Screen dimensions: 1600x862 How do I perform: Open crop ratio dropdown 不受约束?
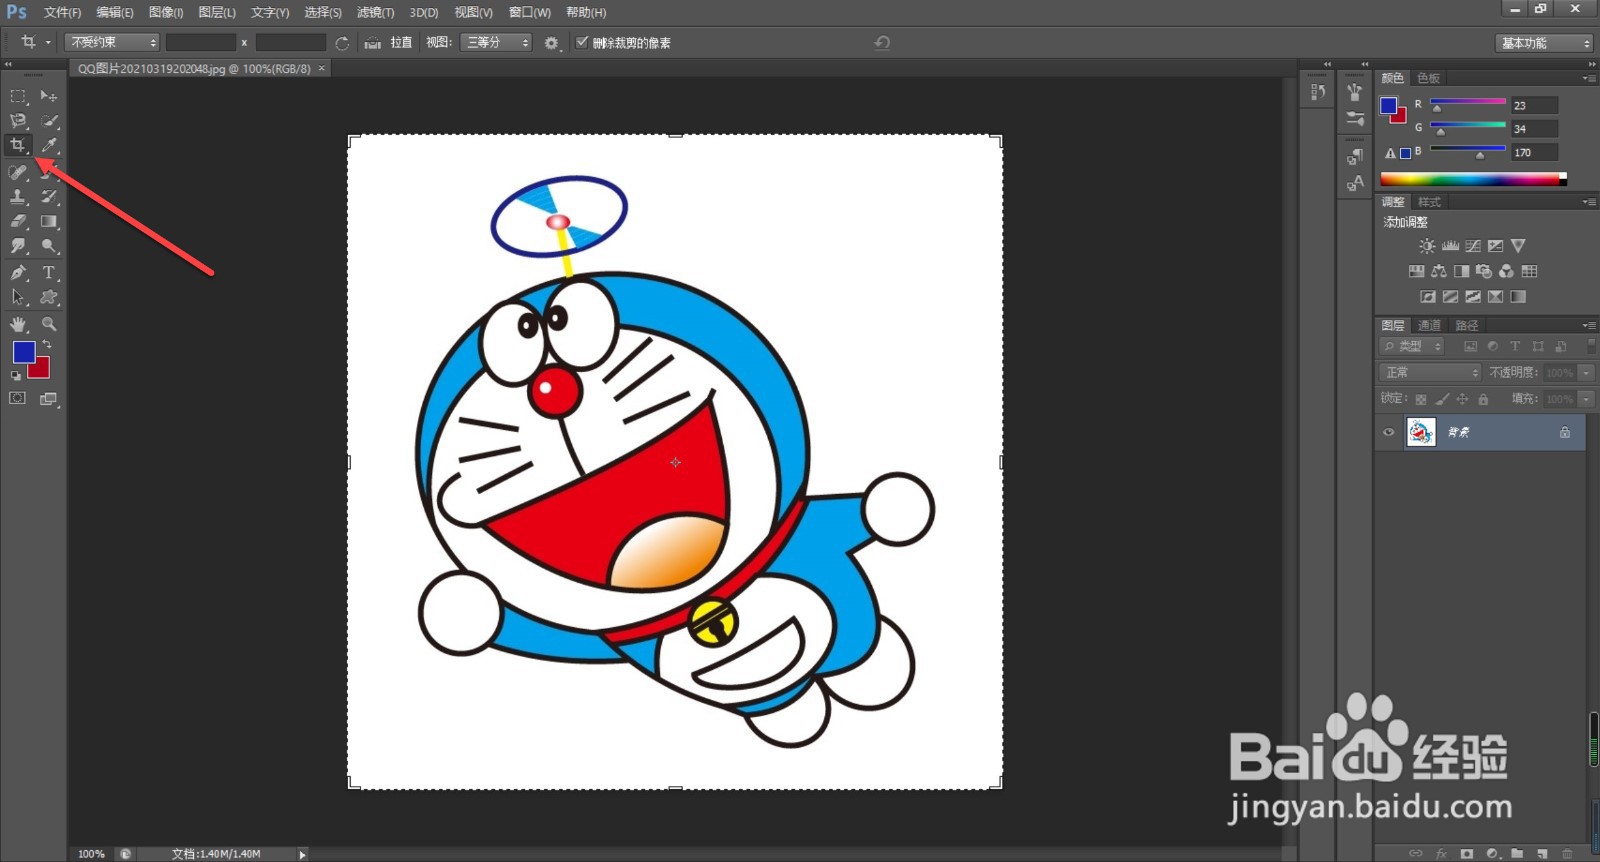(112, 42)
